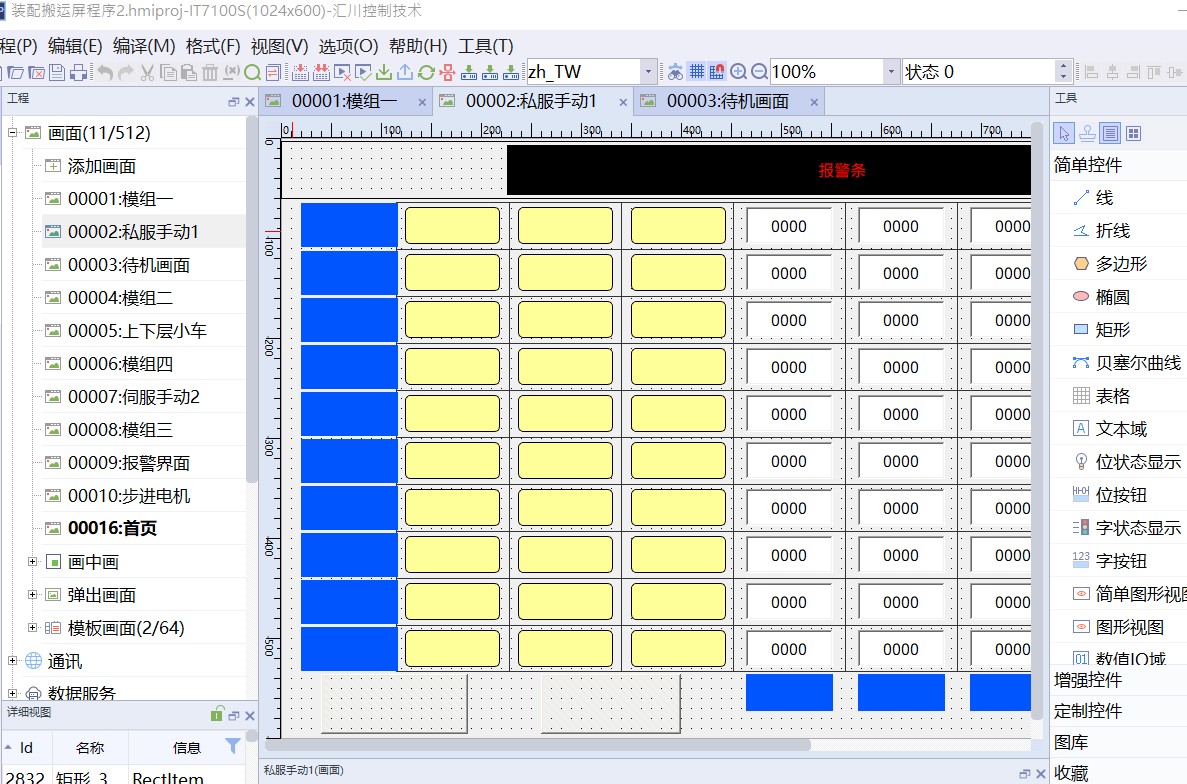The height and width of the screenshot is (784, 1187).
Task: Select the Rectangle (矩形) tool
Action: (1112, 330)
